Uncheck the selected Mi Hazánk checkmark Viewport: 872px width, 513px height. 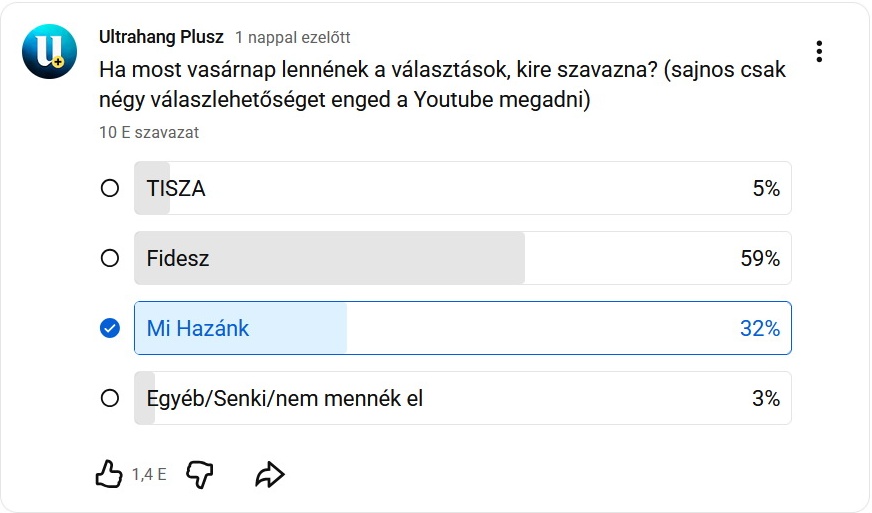pos(110,328)
